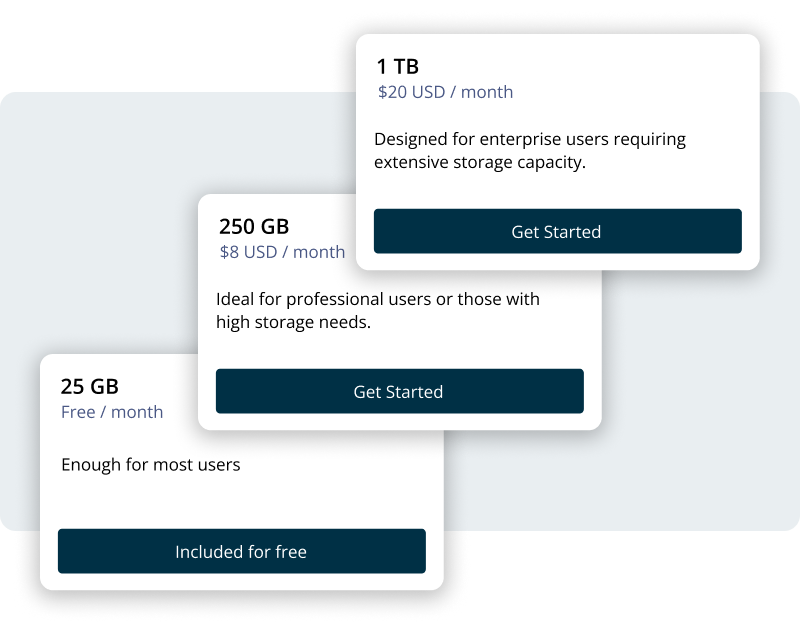800x624 pixels.
Task: Click the 'extensive storage capacity.' text line
Action: (479, 162)
